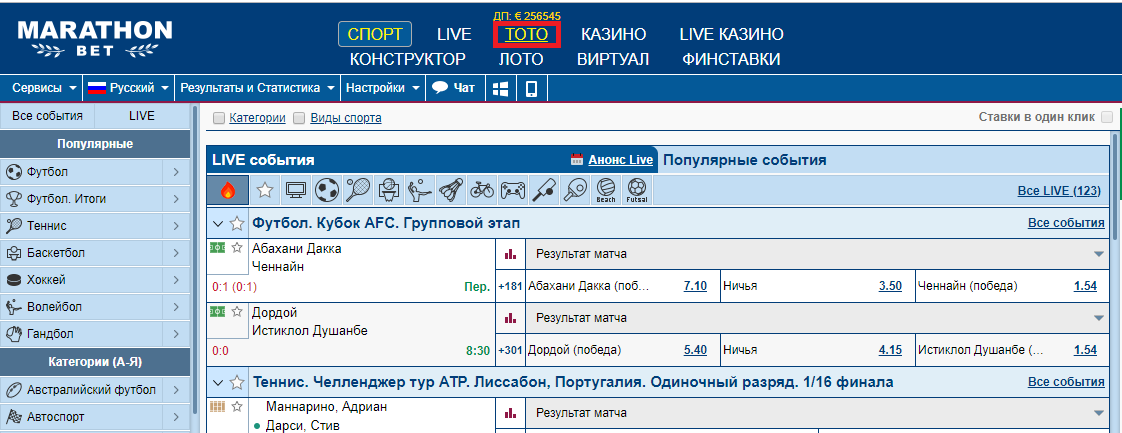Open the КОНСТРУКТОР tab
This screenshot has height=433, width=1122.
tap(408, 59)
